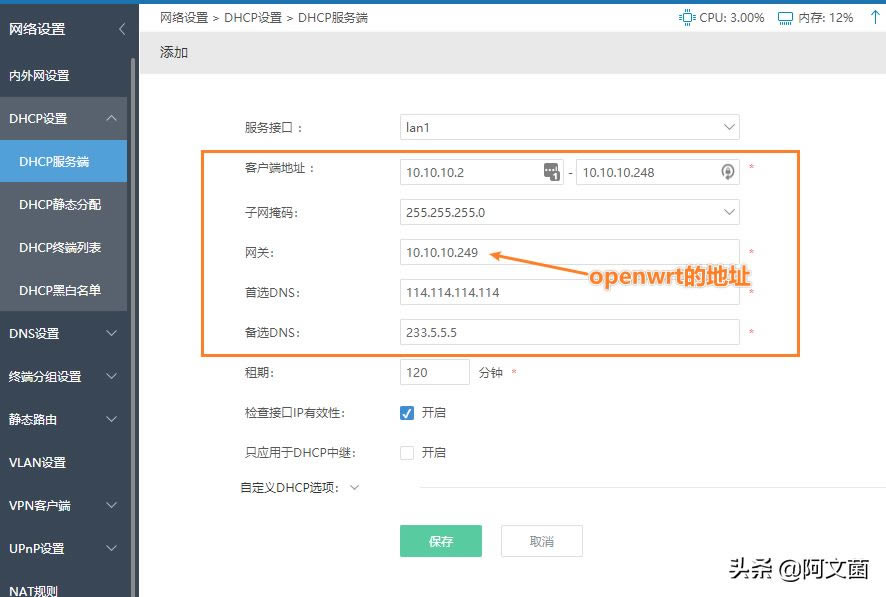Screen dimensions: 886x597
Task: Open the DHCP静态分配 submenu item
Action: (63, 204)
